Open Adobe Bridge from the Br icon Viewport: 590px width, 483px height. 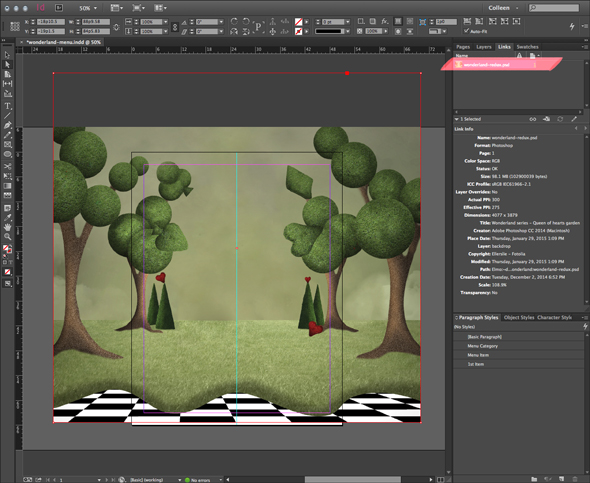coord(59,8)
